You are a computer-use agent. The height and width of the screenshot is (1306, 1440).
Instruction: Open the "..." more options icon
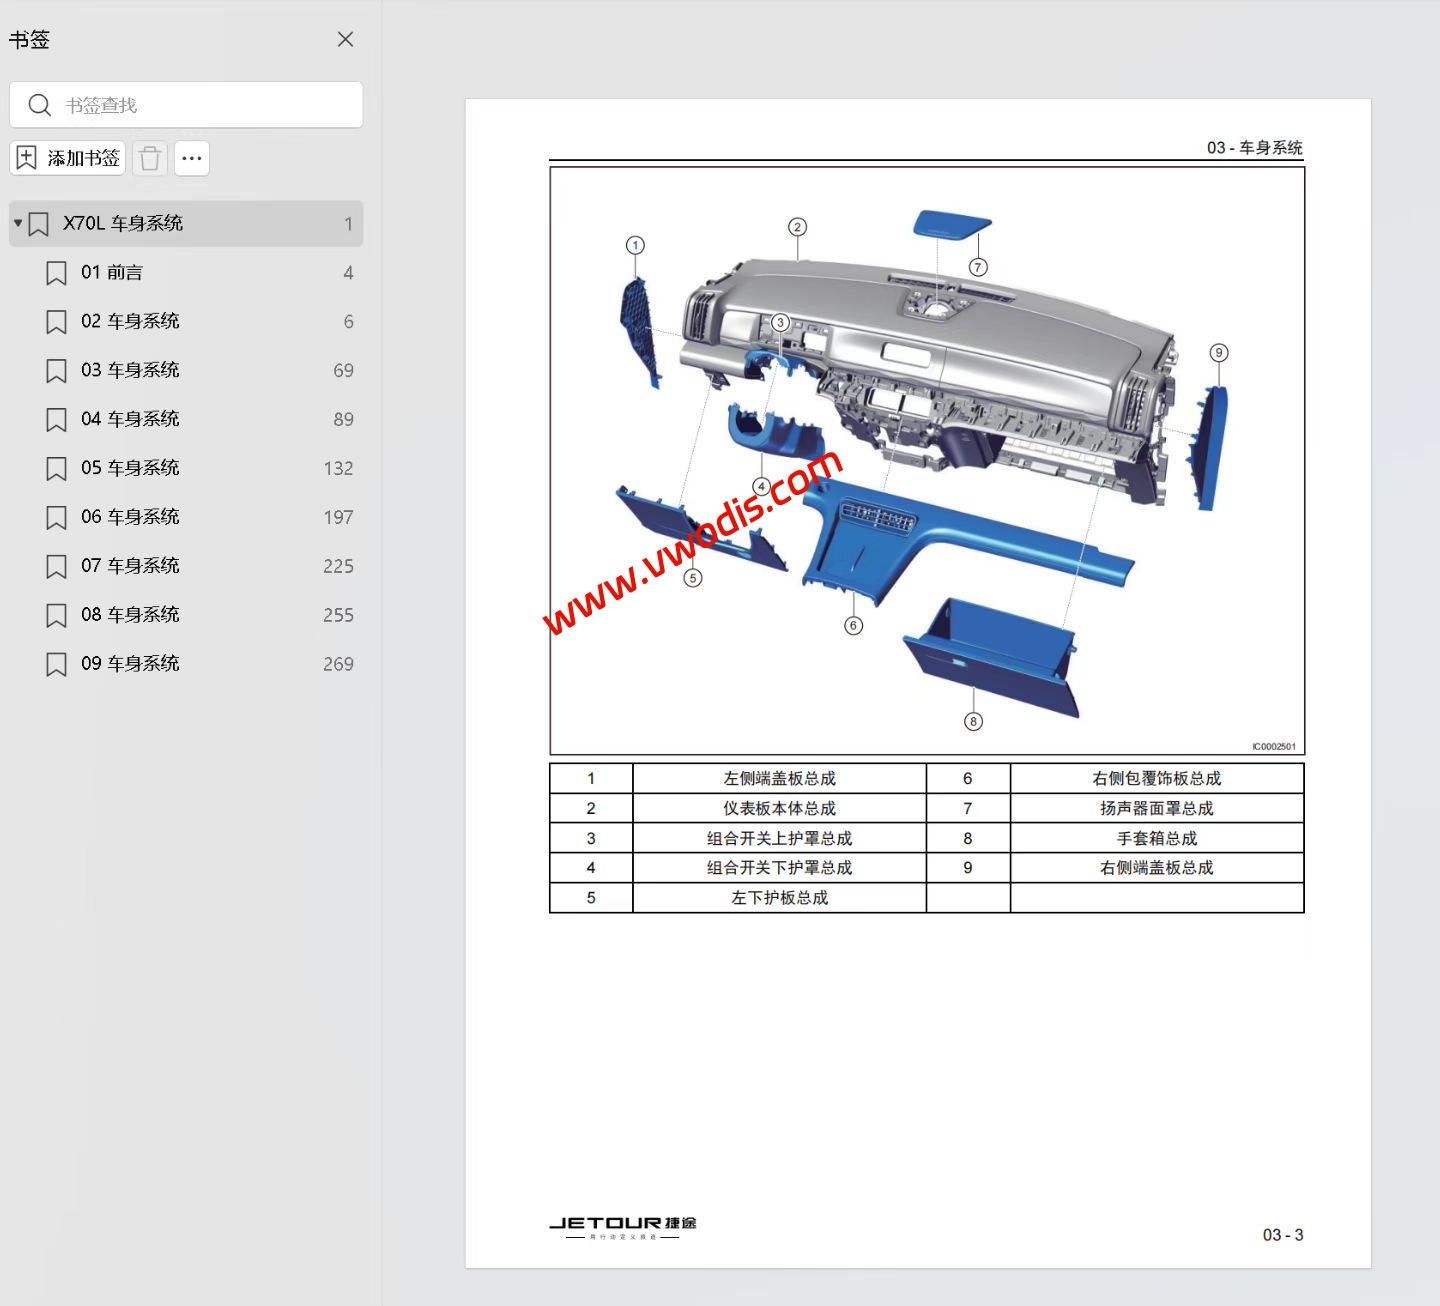192,158
